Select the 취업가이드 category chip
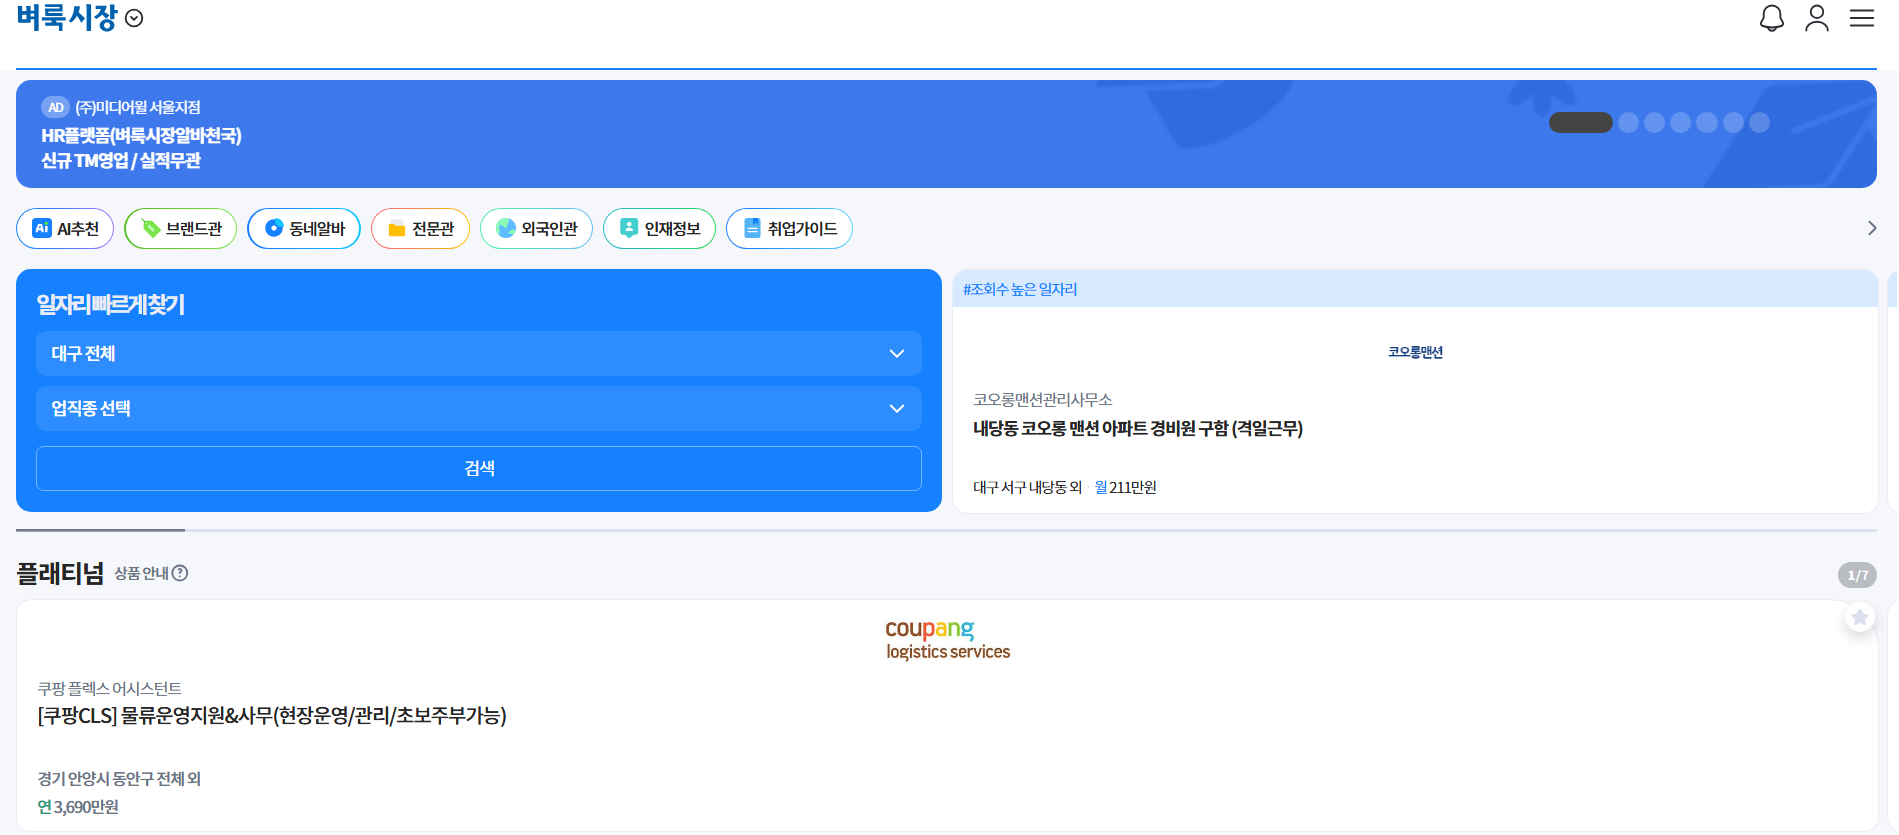This screenshot has width=1899, height=835. click(789, 228)
